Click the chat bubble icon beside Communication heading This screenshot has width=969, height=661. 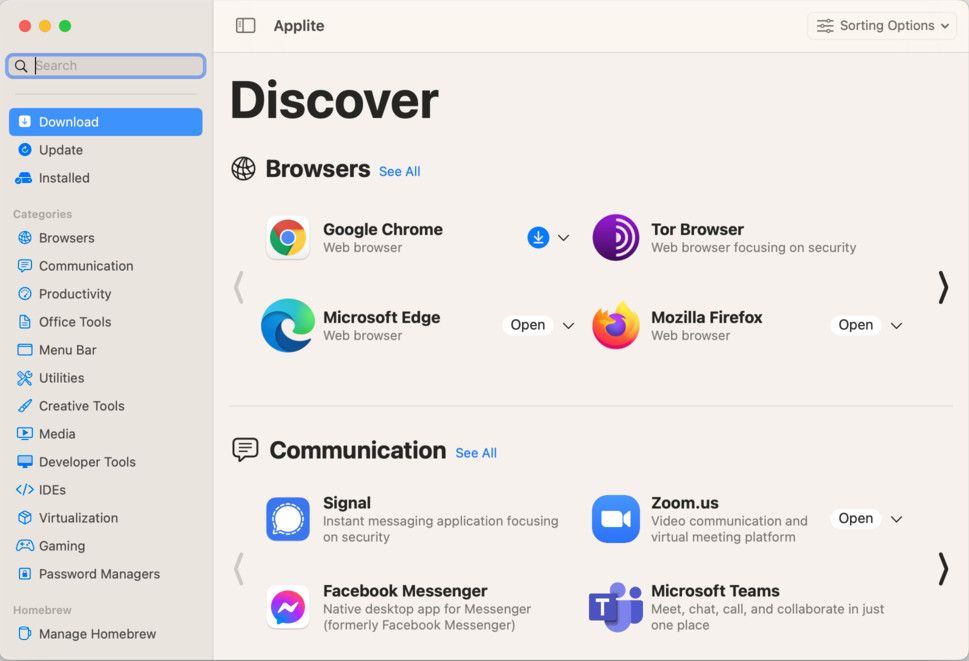245,450
